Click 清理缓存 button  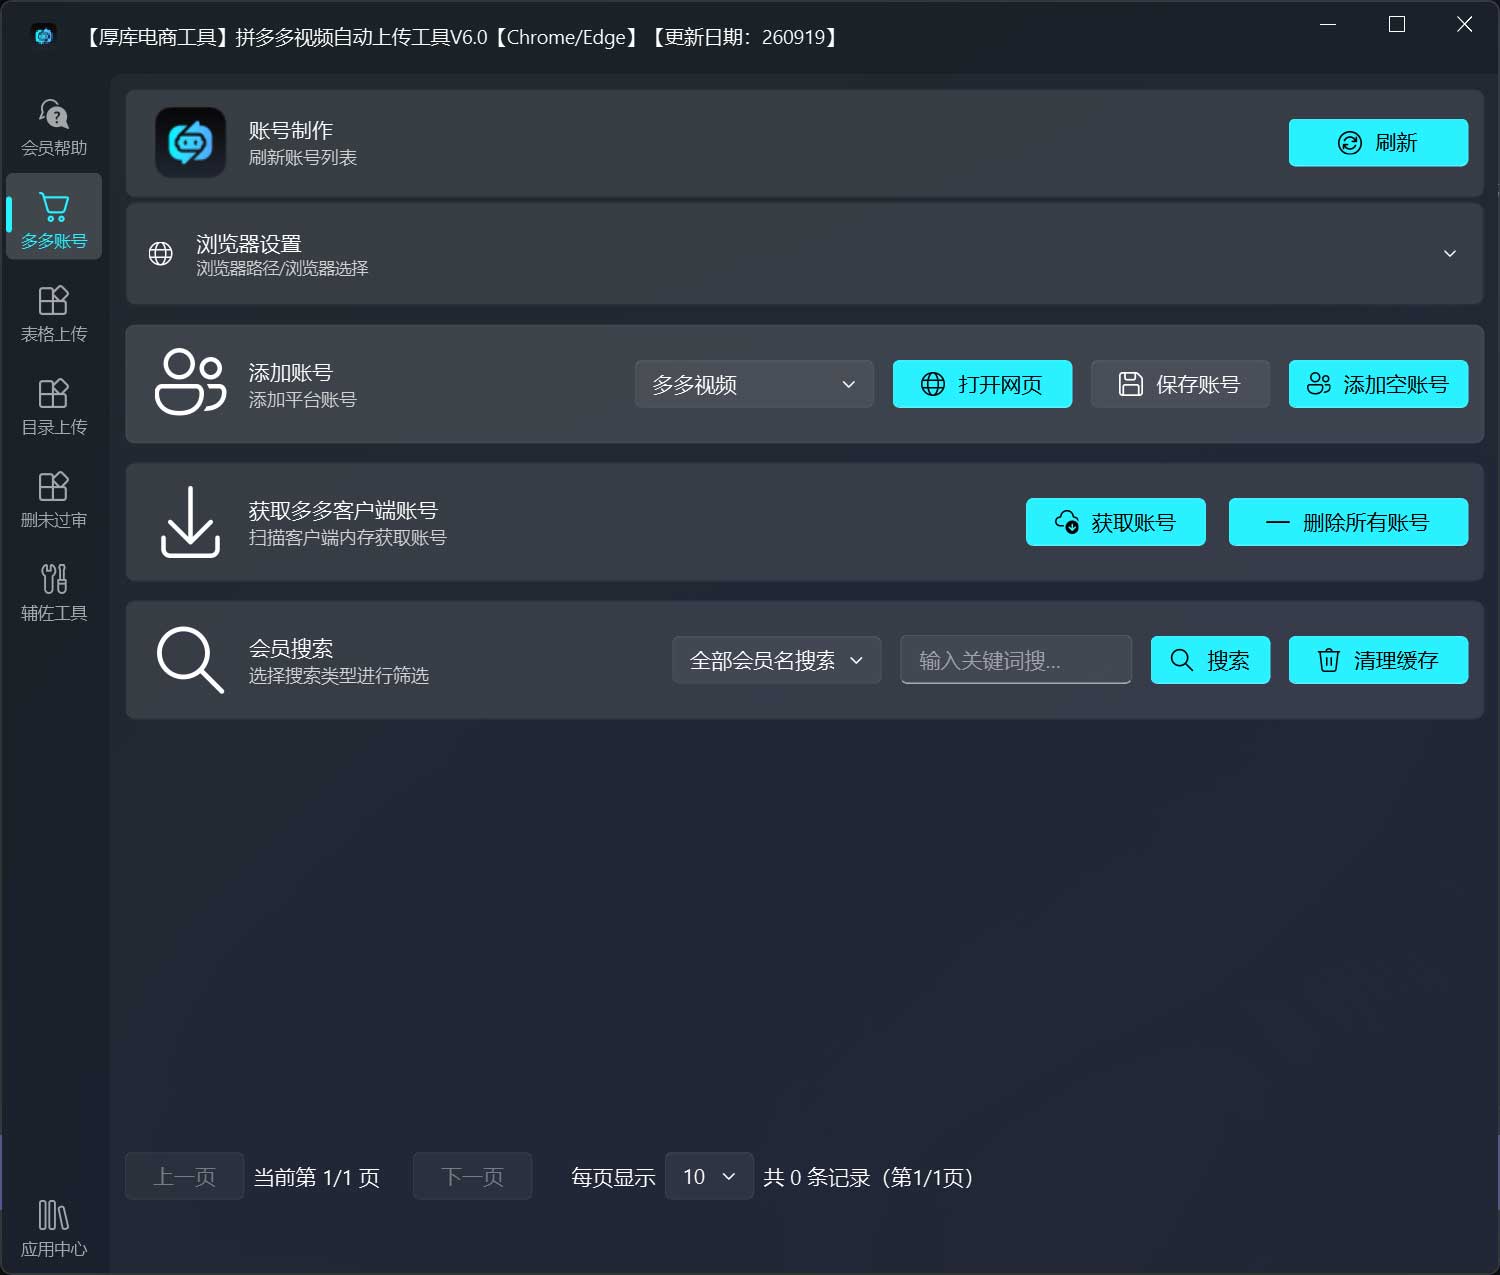coord(1378,660)
